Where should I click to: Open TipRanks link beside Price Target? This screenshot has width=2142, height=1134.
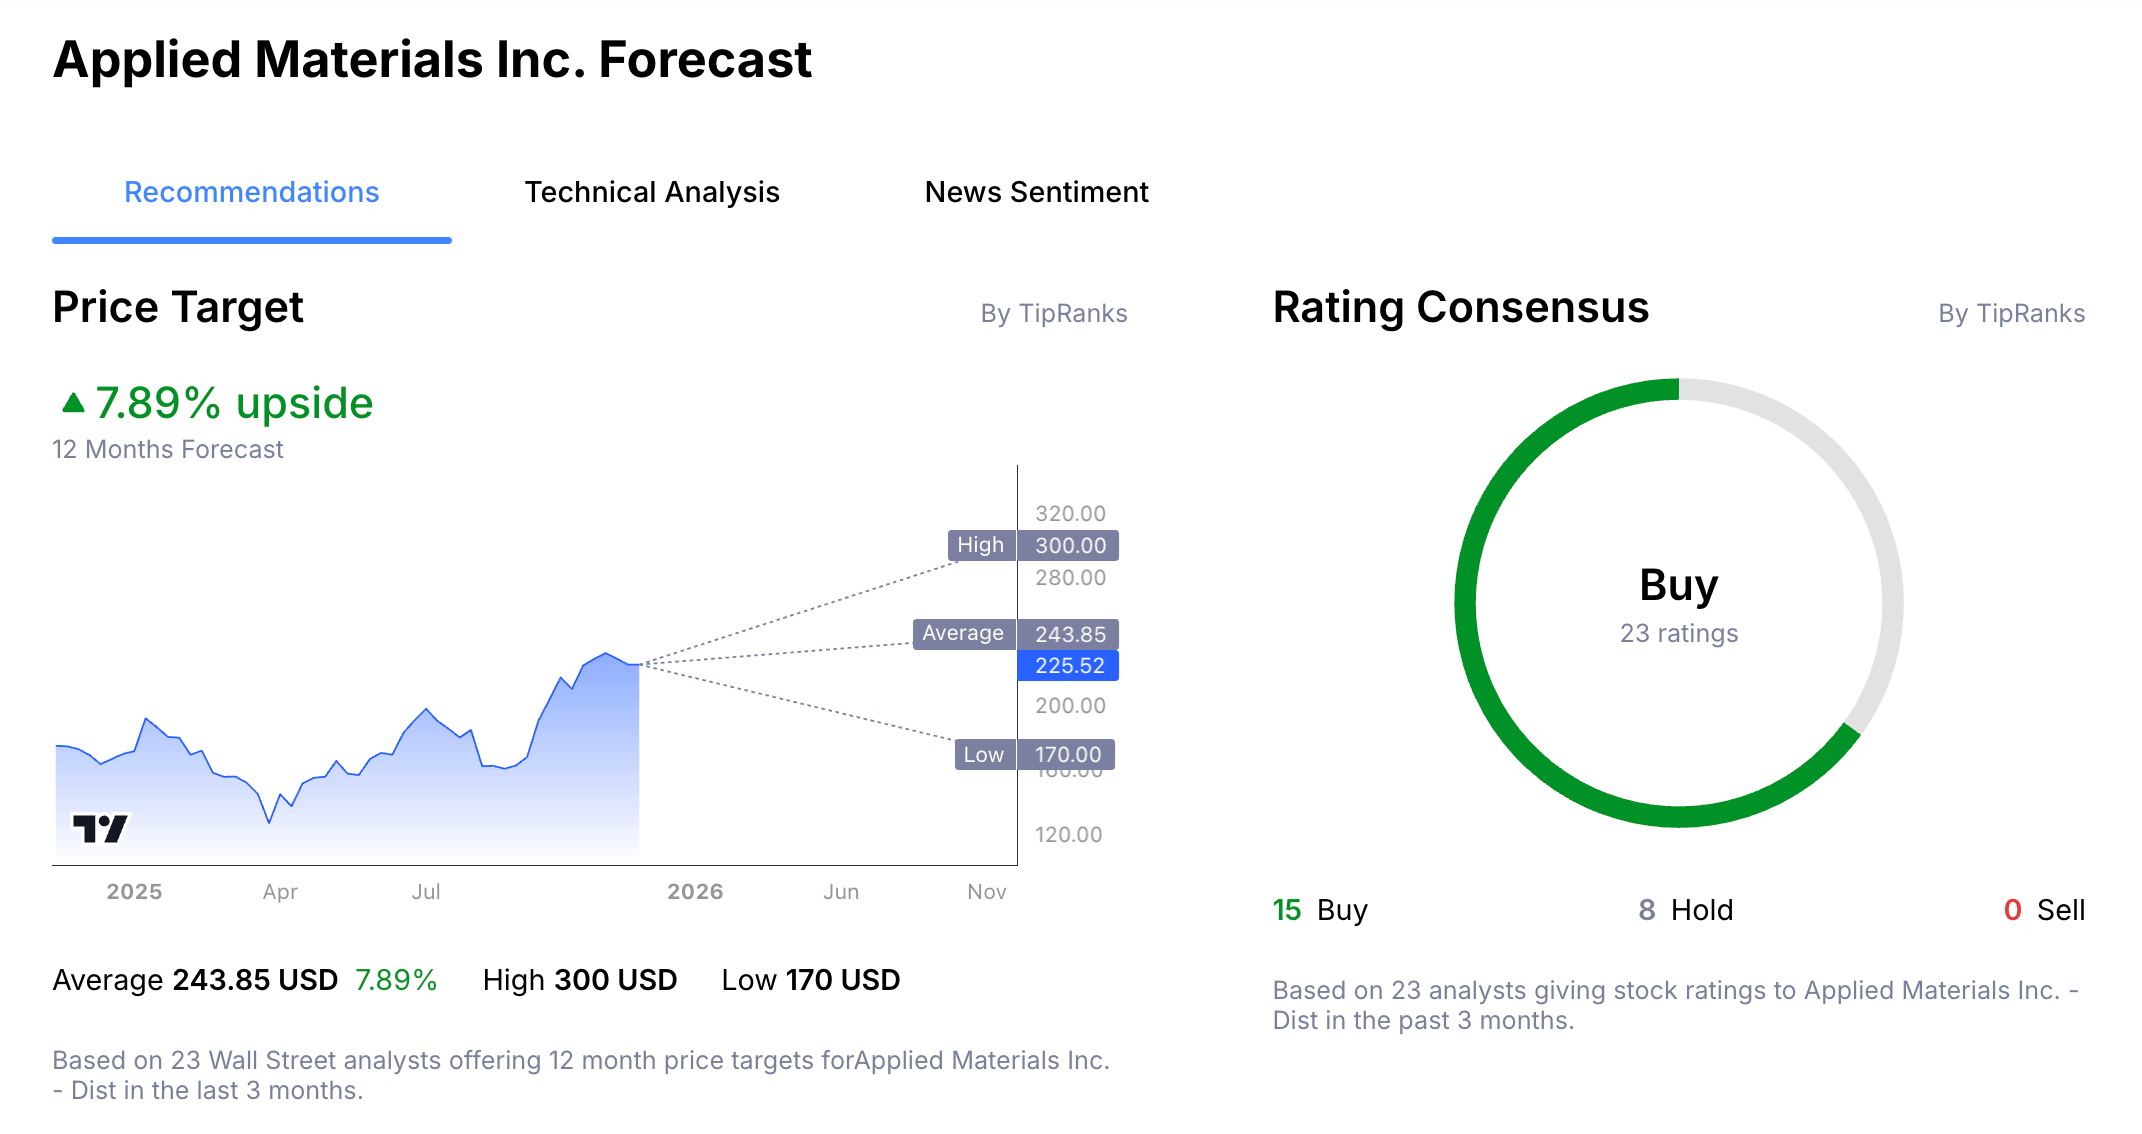[x=1054, y=313]
